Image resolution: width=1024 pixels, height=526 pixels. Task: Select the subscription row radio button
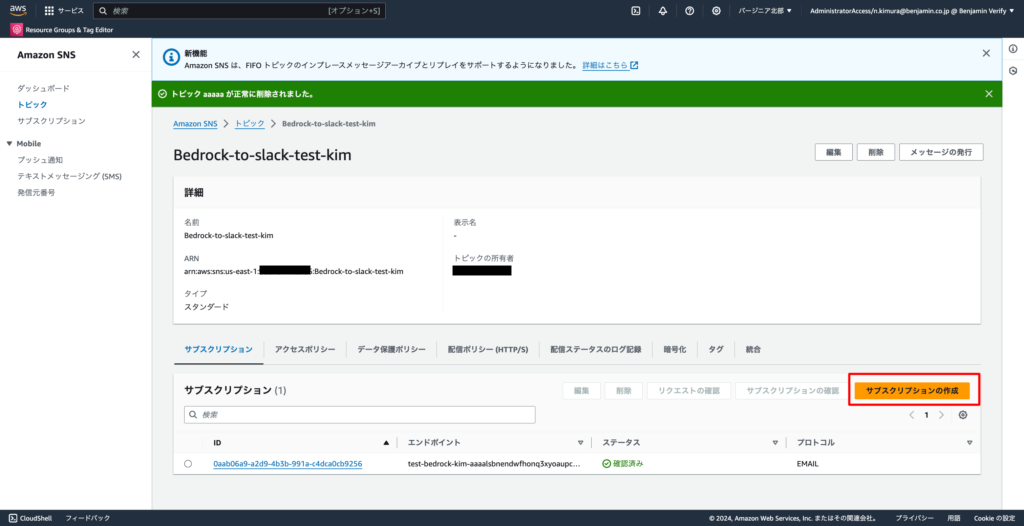(188, 464)
